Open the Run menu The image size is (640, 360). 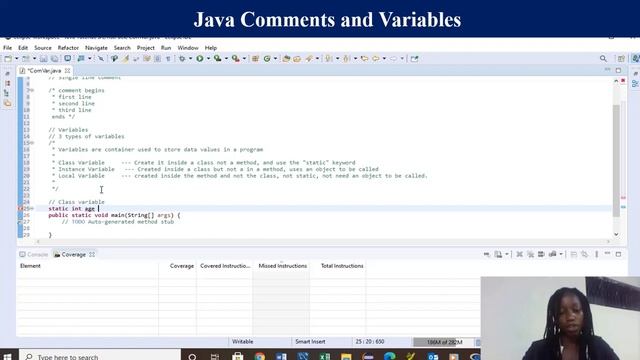(x=166, y=48)
